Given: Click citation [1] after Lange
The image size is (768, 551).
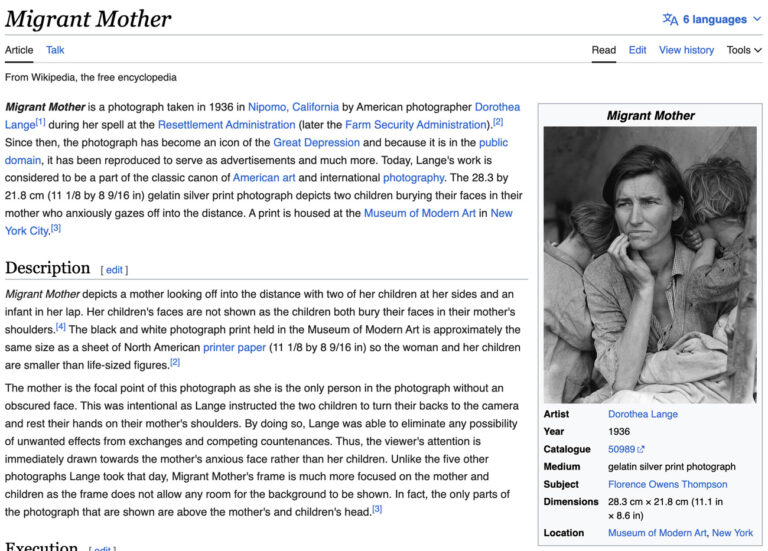Looking at the screenshot, I should [41, 122].
